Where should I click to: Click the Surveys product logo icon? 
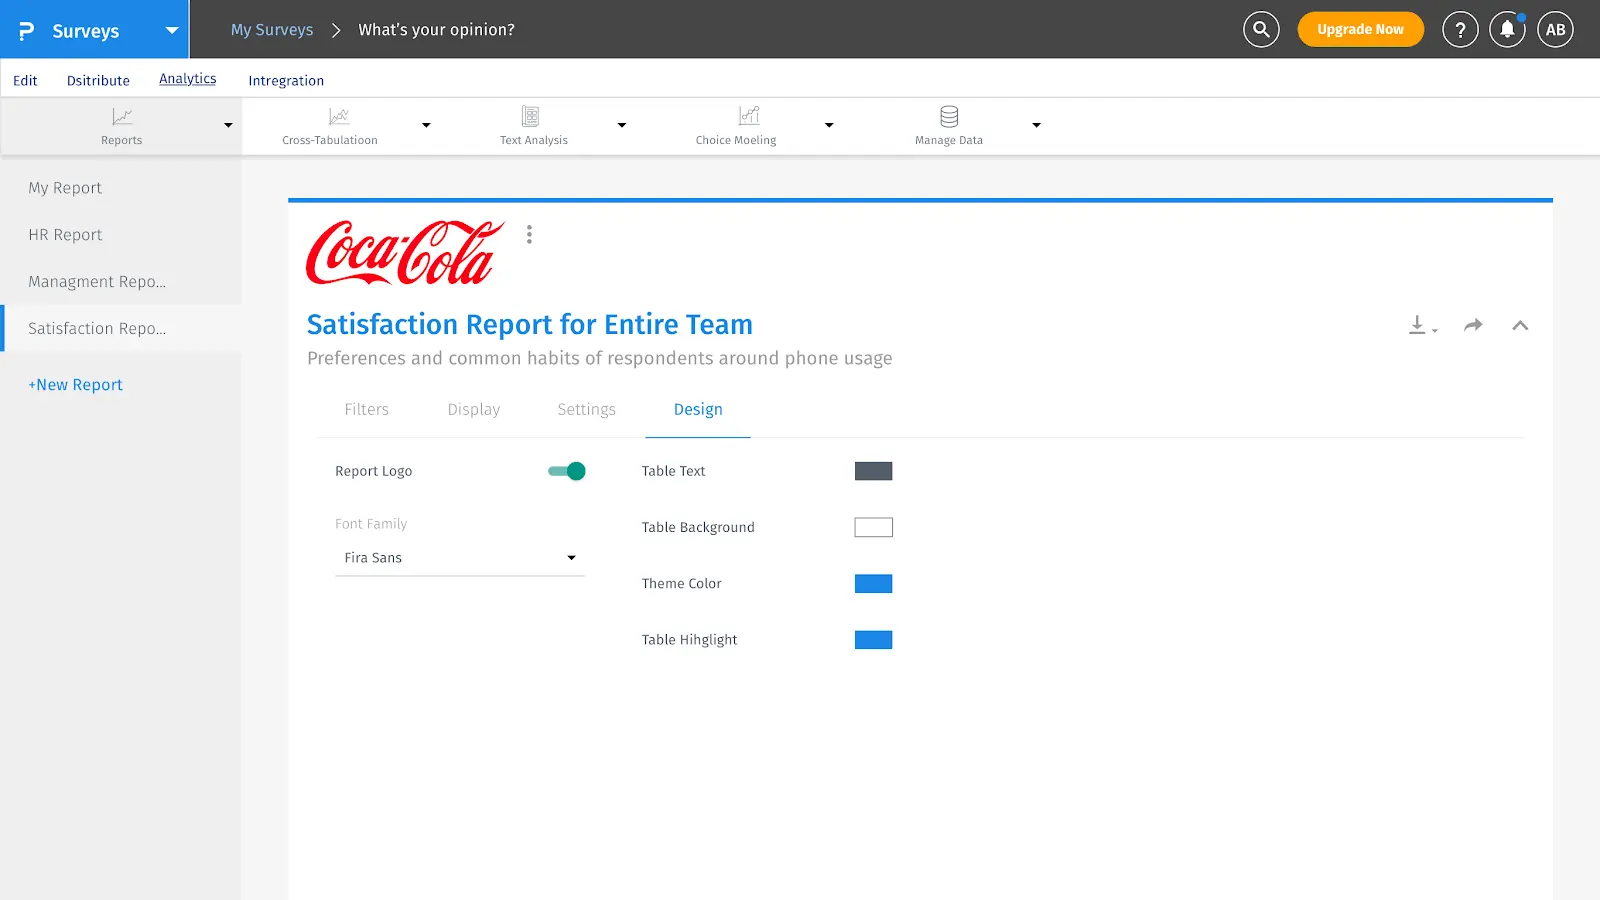pos(27,31)
